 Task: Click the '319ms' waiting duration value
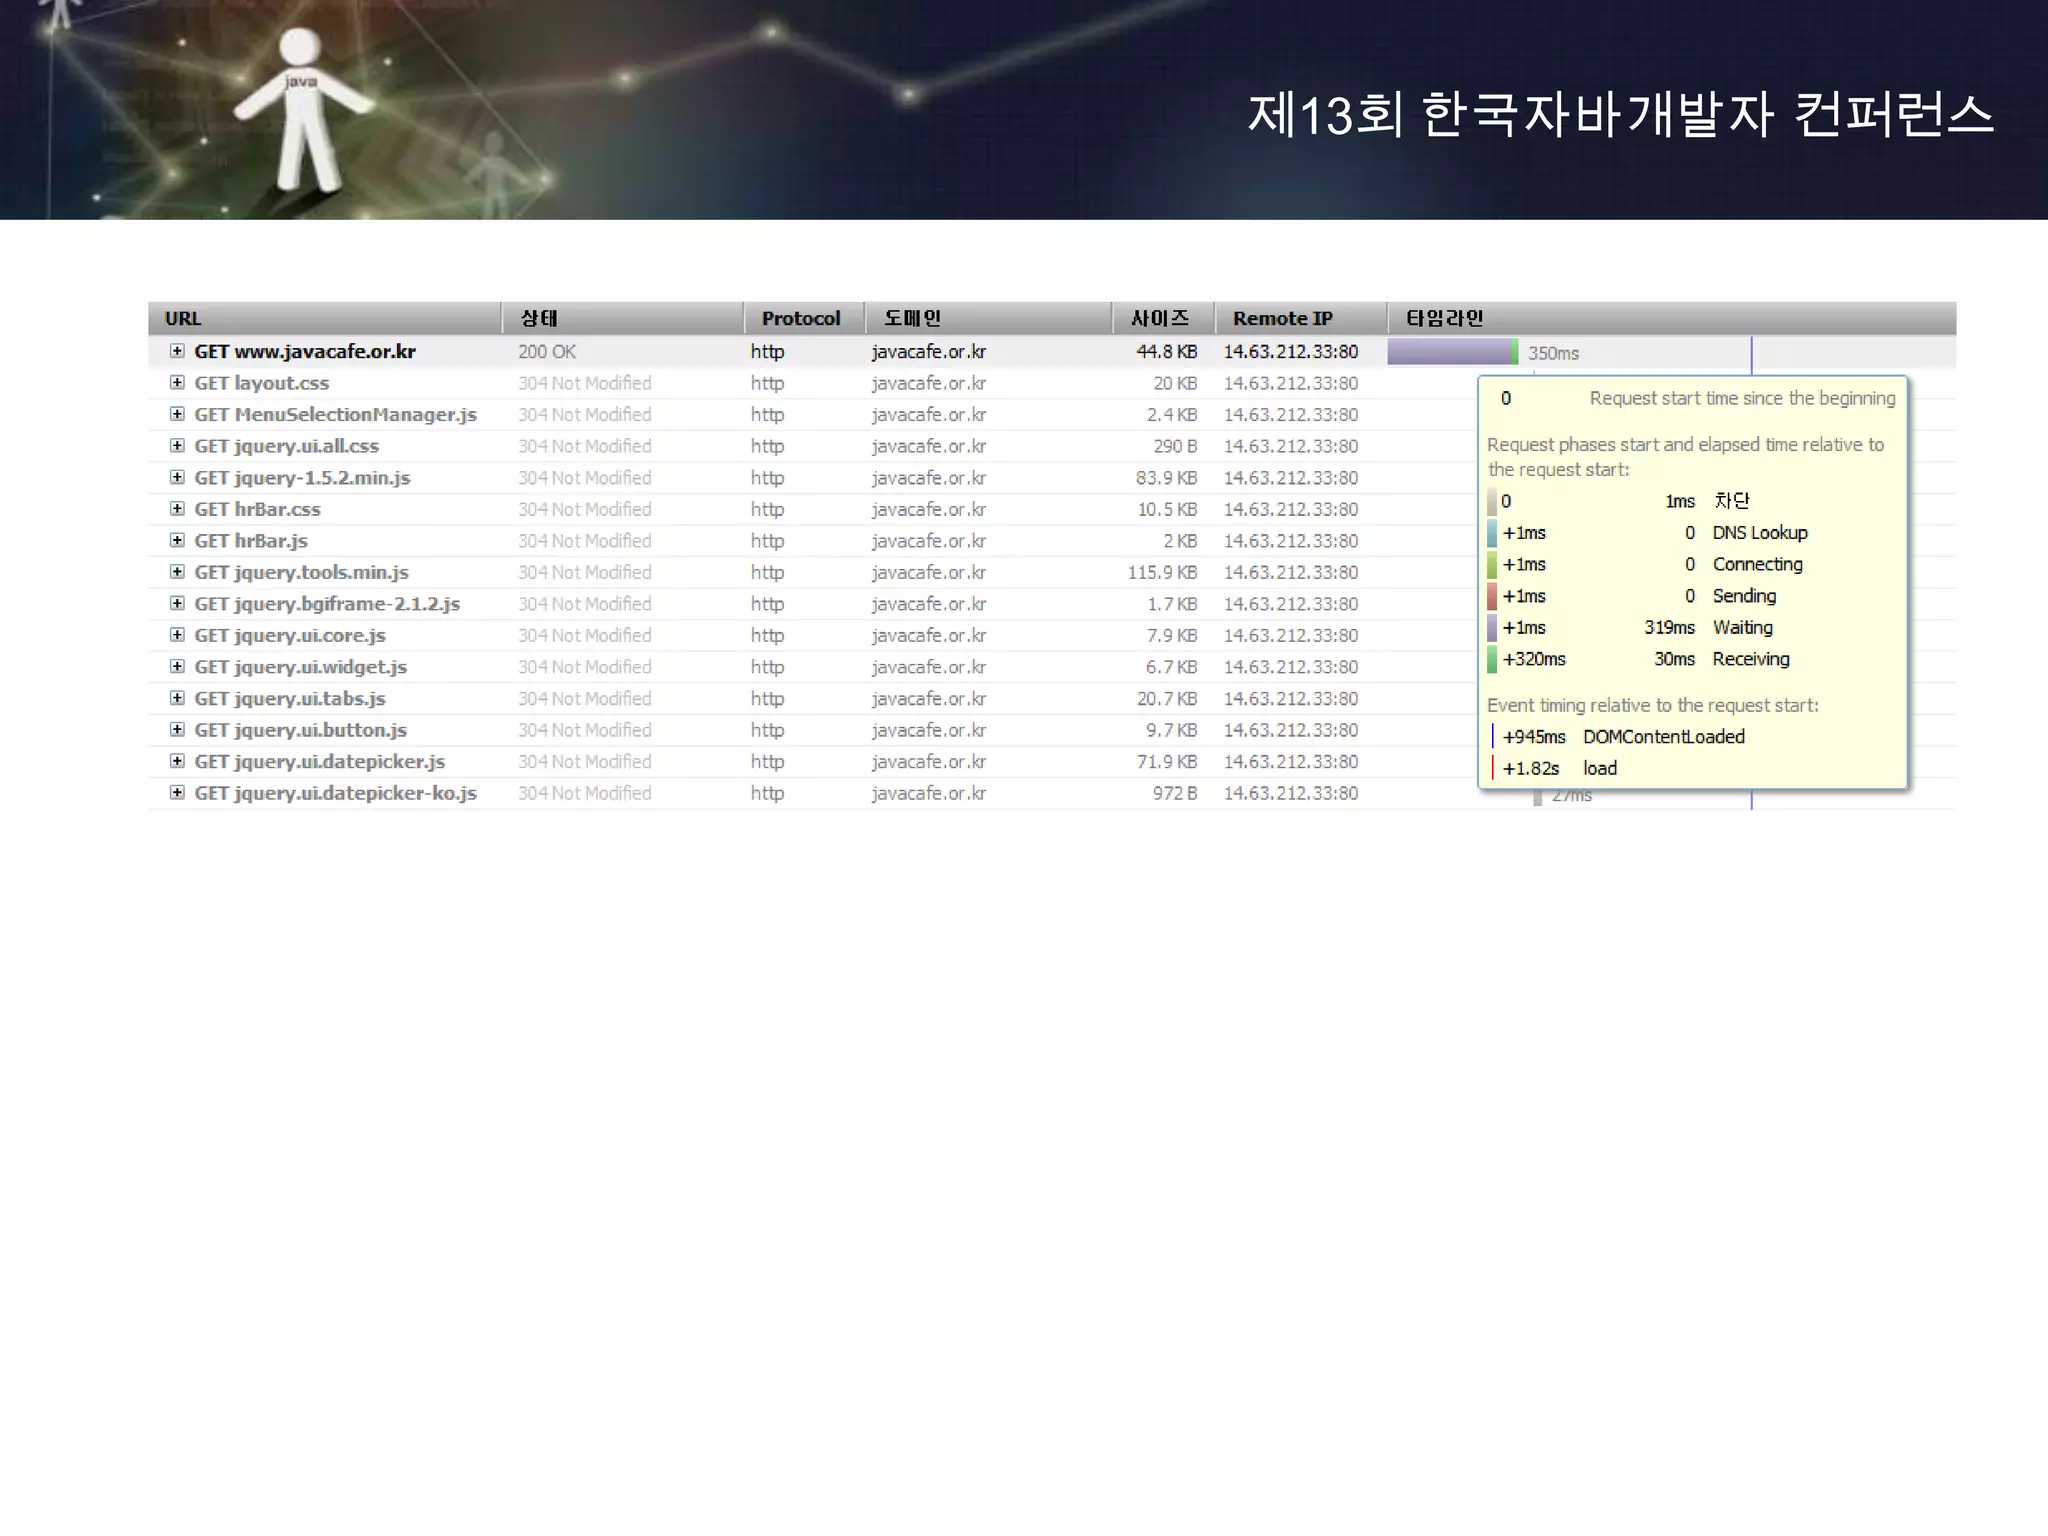point(1669,627)
